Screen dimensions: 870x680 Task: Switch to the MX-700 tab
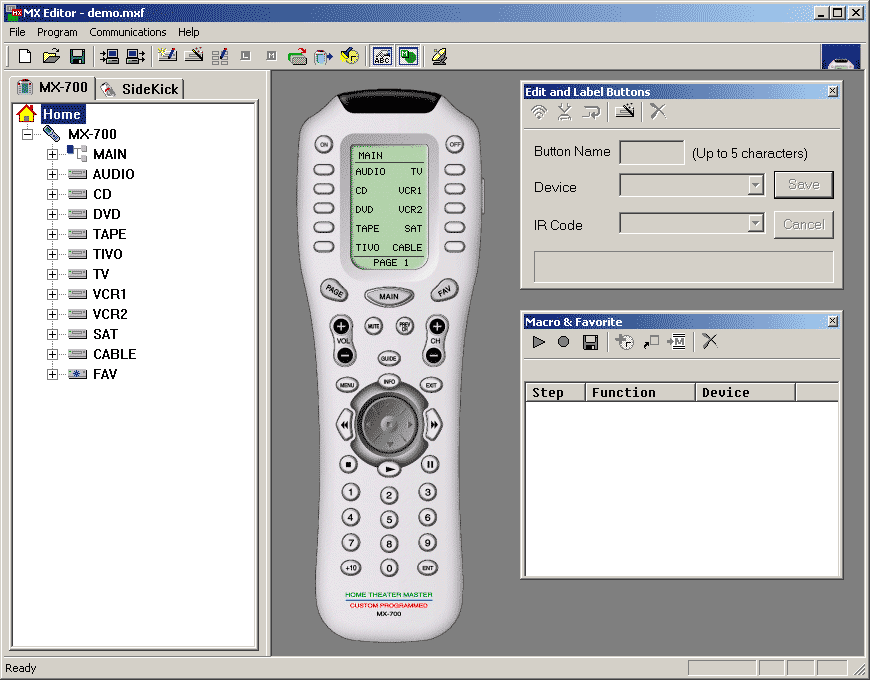pos(53,88)
